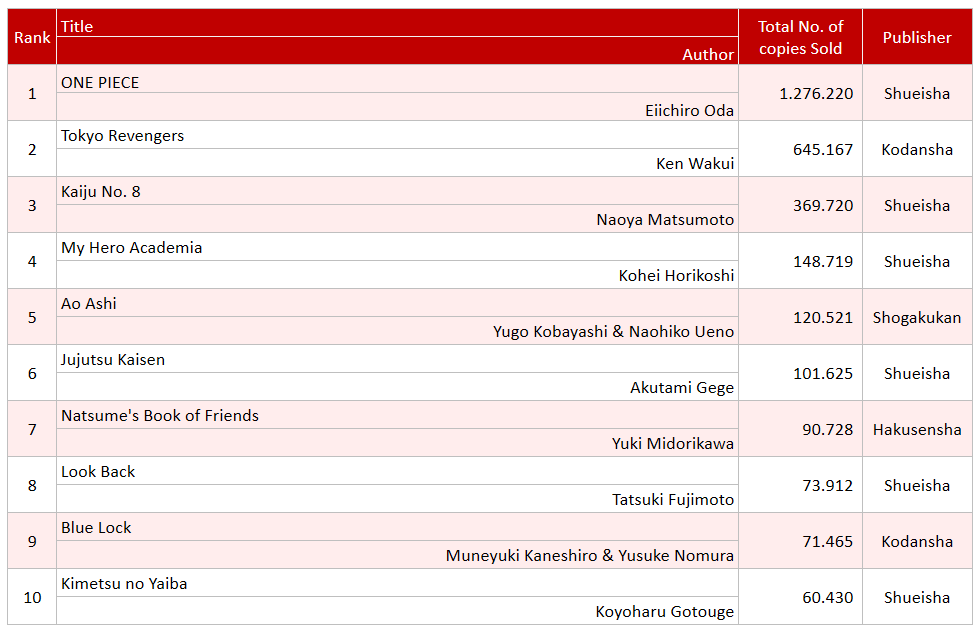The width and height of the screenshot is (980, 634).
Task: Click the Kodansha cell in Blue Lock row
Action: click(x=917, y=541)
